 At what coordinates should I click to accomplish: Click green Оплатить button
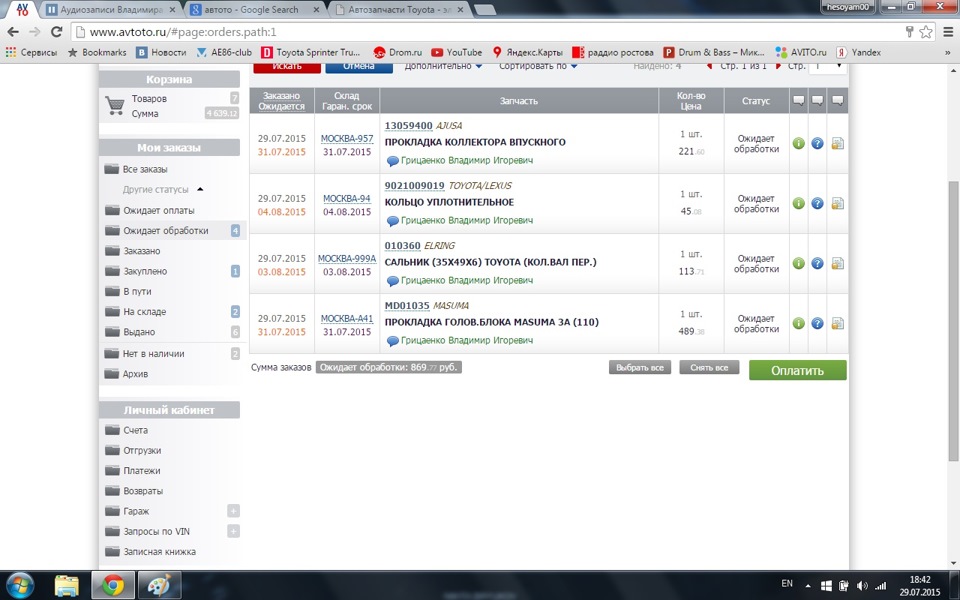(797, 370)
